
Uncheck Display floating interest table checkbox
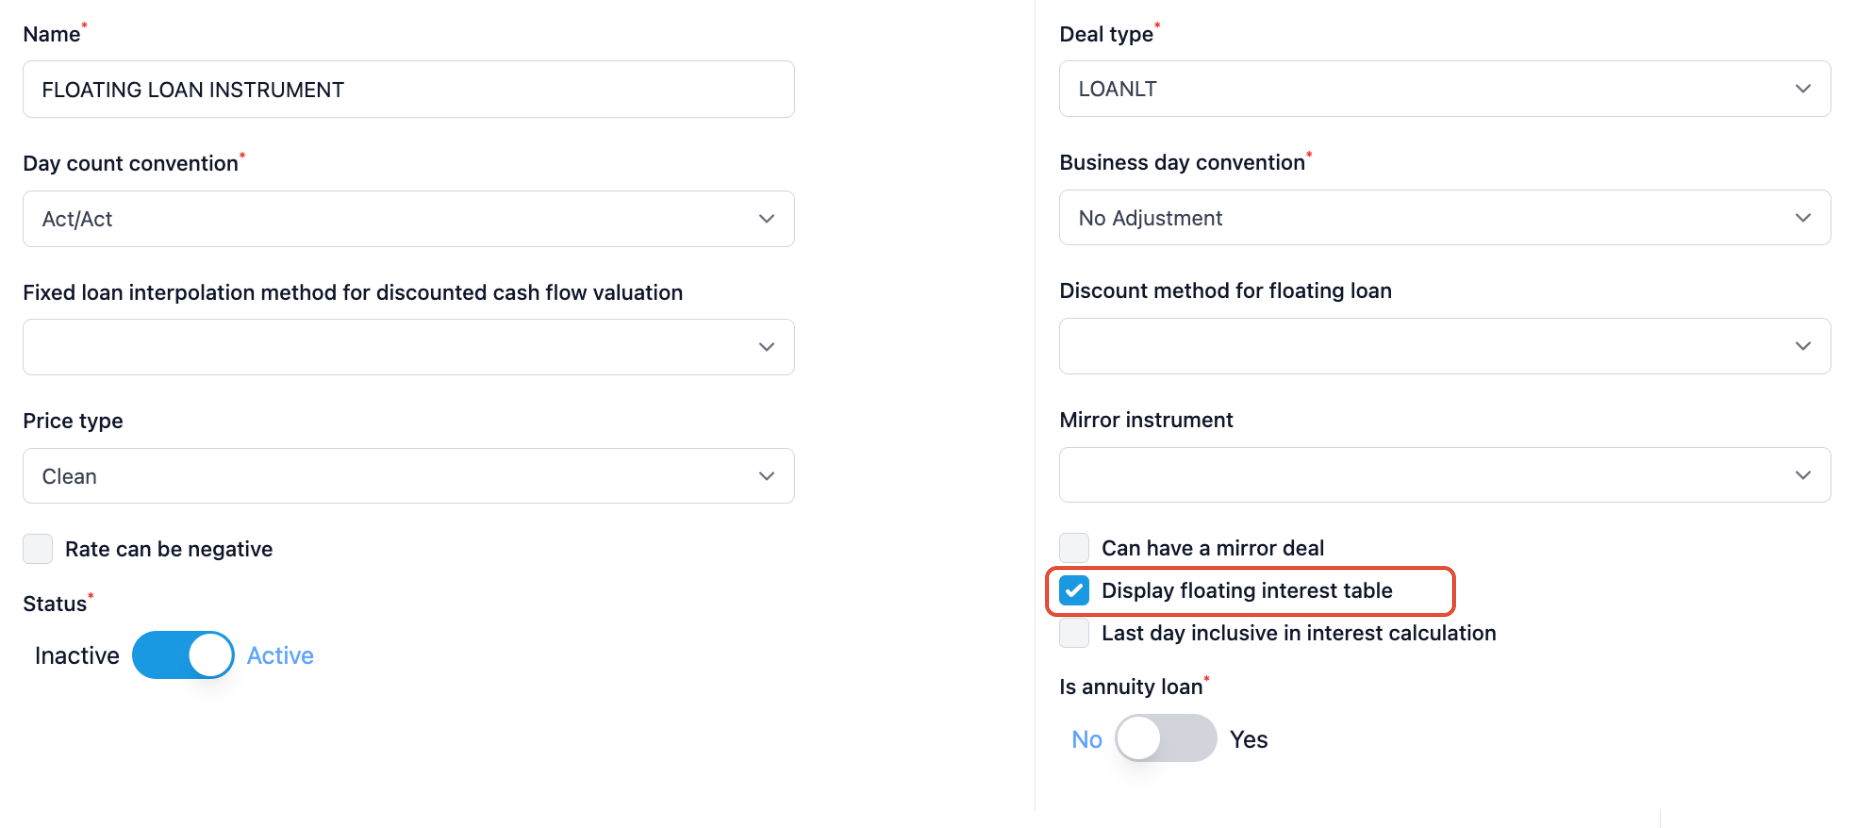click(1074, 591)
